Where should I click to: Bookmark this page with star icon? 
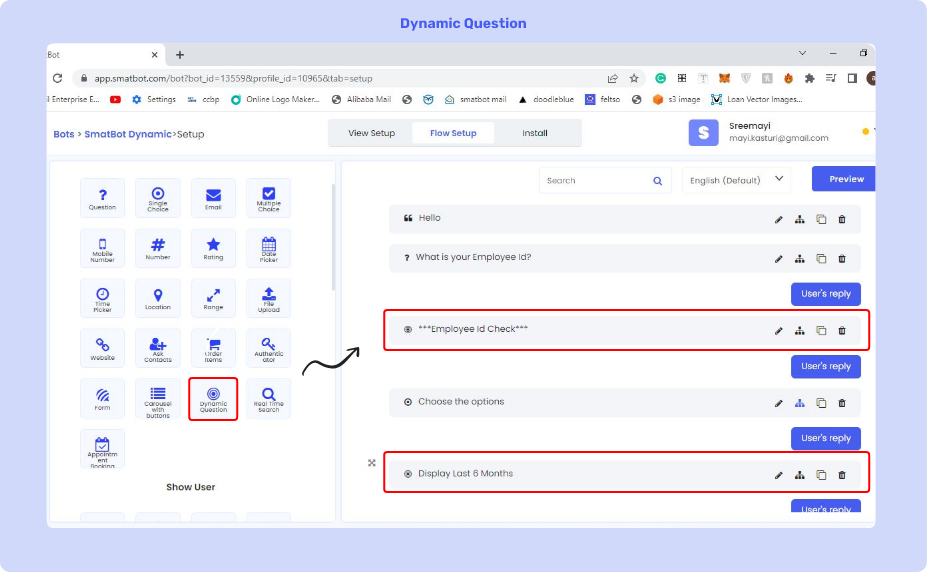tap(634, 78)
